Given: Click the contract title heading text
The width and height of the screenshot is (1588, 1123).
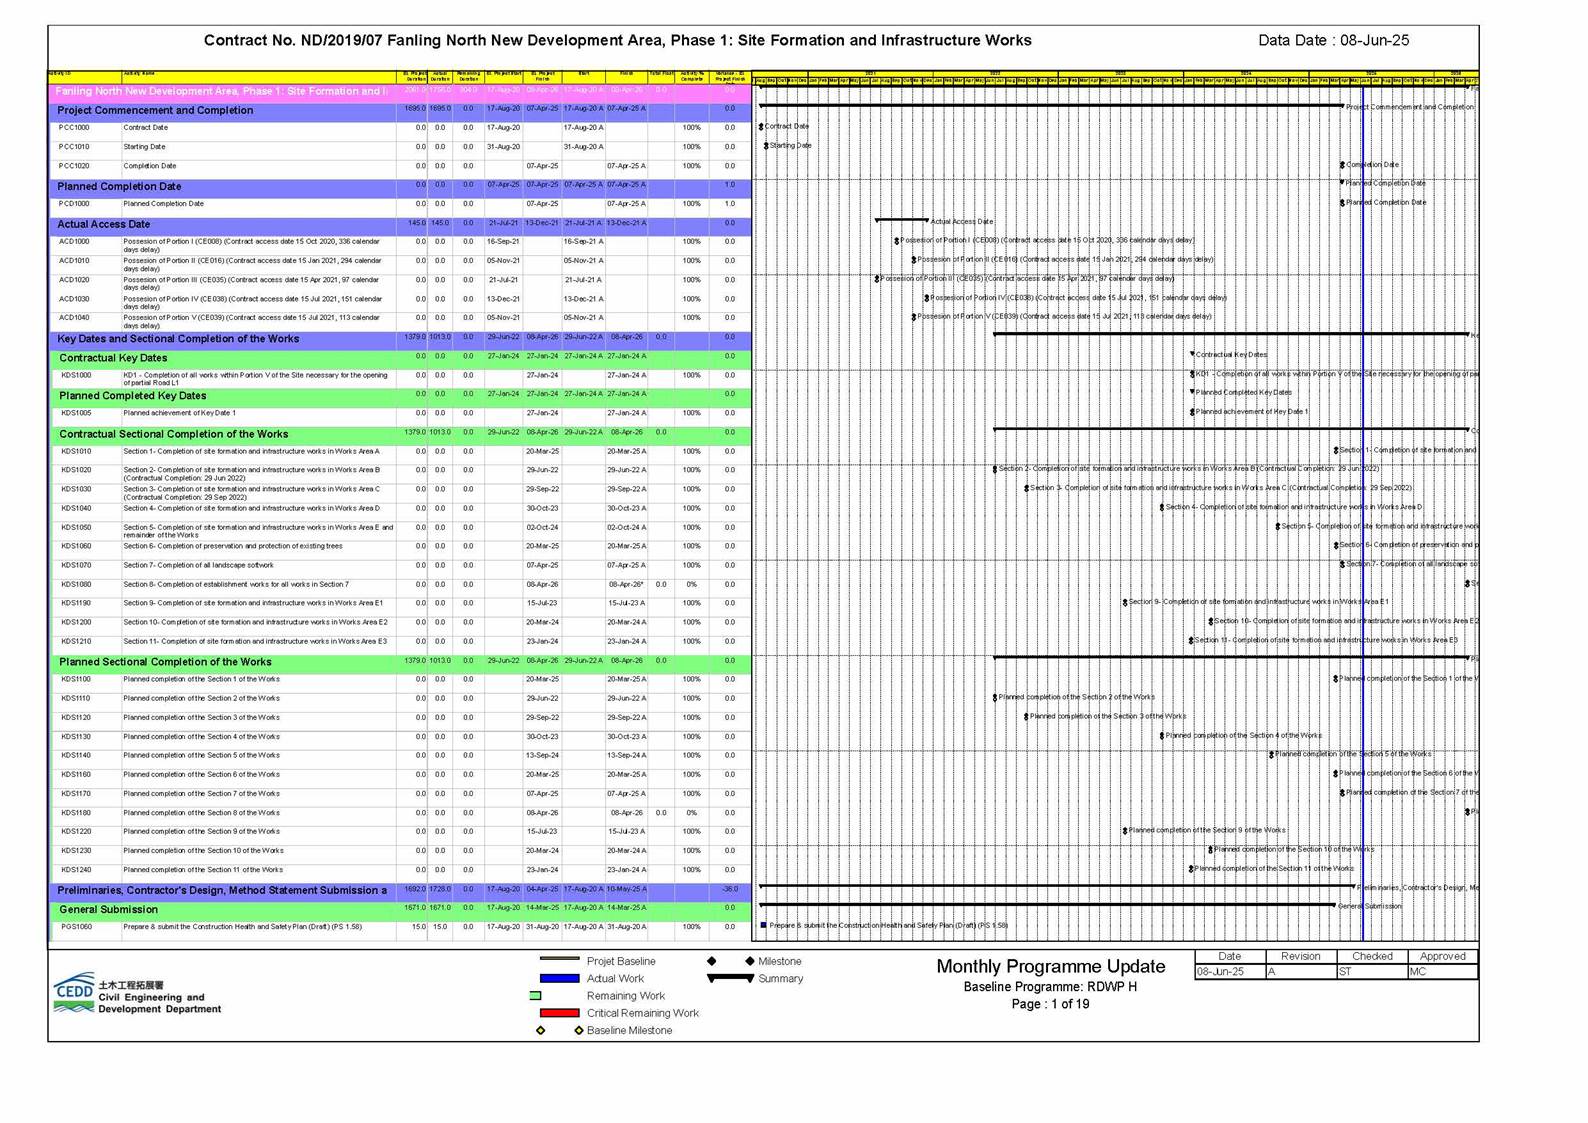Looking at the screenshot, I should tap(617, 41).
